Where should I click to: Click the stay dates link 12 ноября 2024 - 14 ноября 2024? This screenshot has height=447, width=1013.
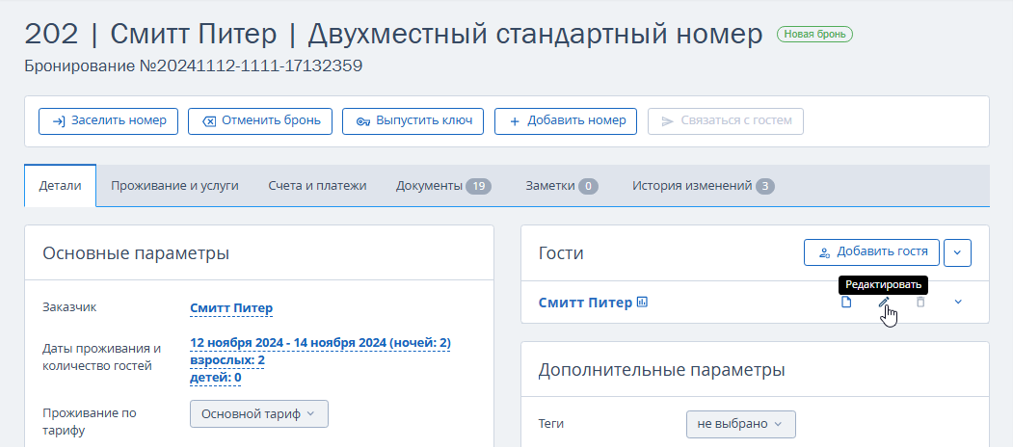click(x=287, y=343)
